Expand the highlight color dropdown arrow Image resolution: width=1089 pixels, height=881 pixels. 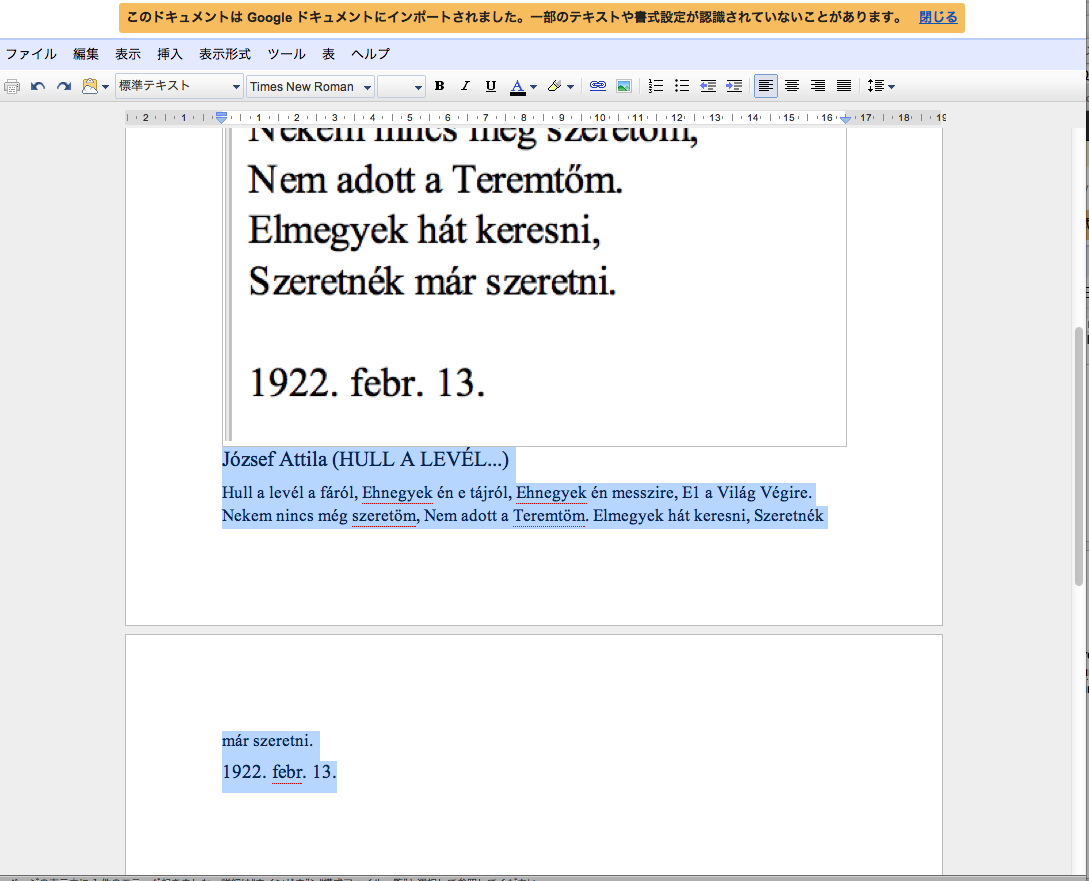point(570,87)
